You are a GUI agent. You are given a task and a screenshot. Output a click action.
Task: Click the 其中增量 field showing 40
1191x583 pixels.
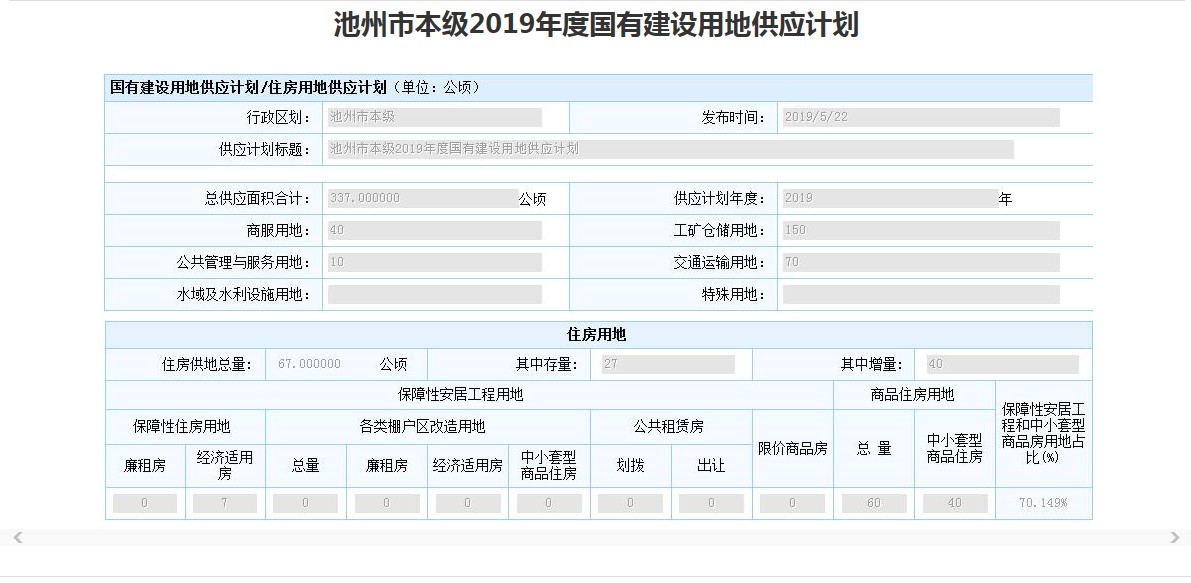pos(1000,363)
